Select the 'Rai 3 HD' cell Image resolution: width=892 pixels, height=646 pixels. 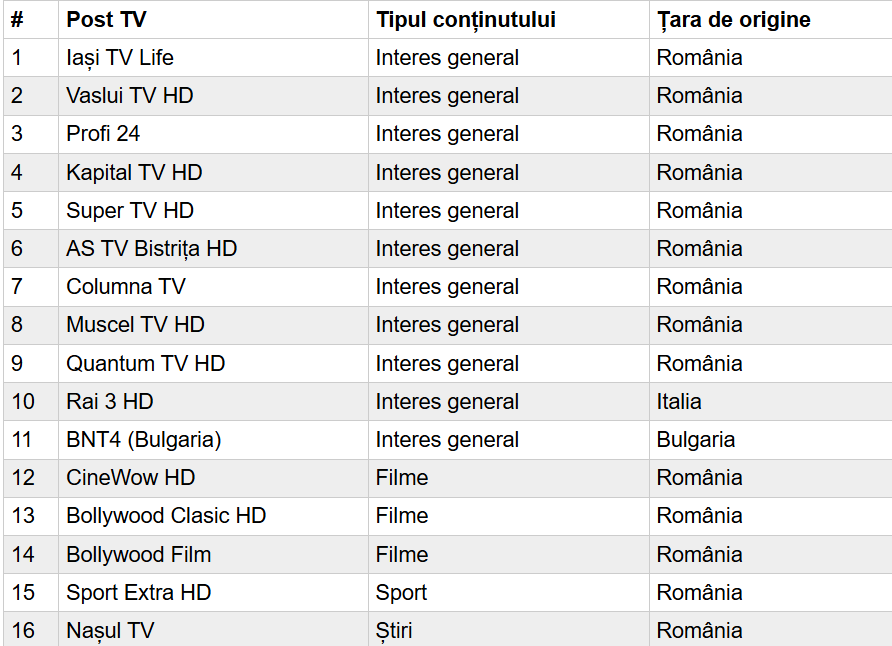[x=110, y=402]
